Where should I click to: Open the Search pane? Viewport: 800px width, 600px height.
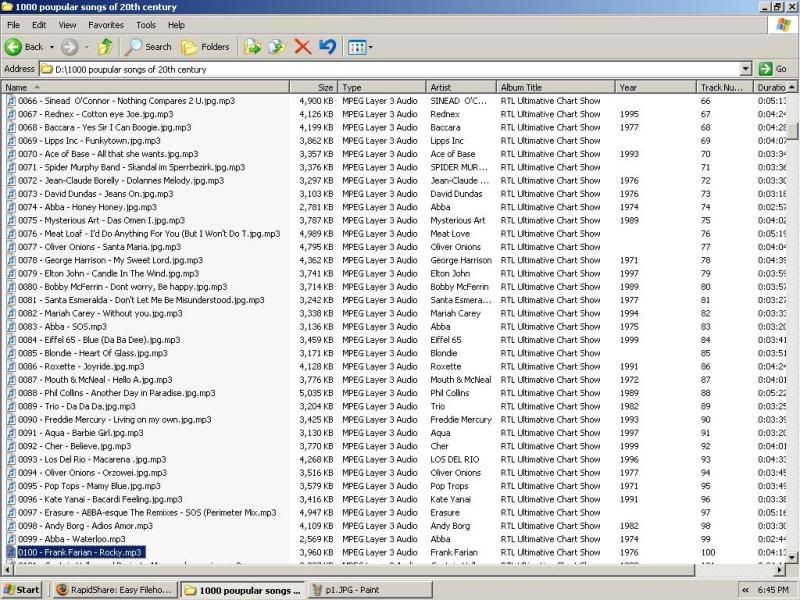(148, 47)
